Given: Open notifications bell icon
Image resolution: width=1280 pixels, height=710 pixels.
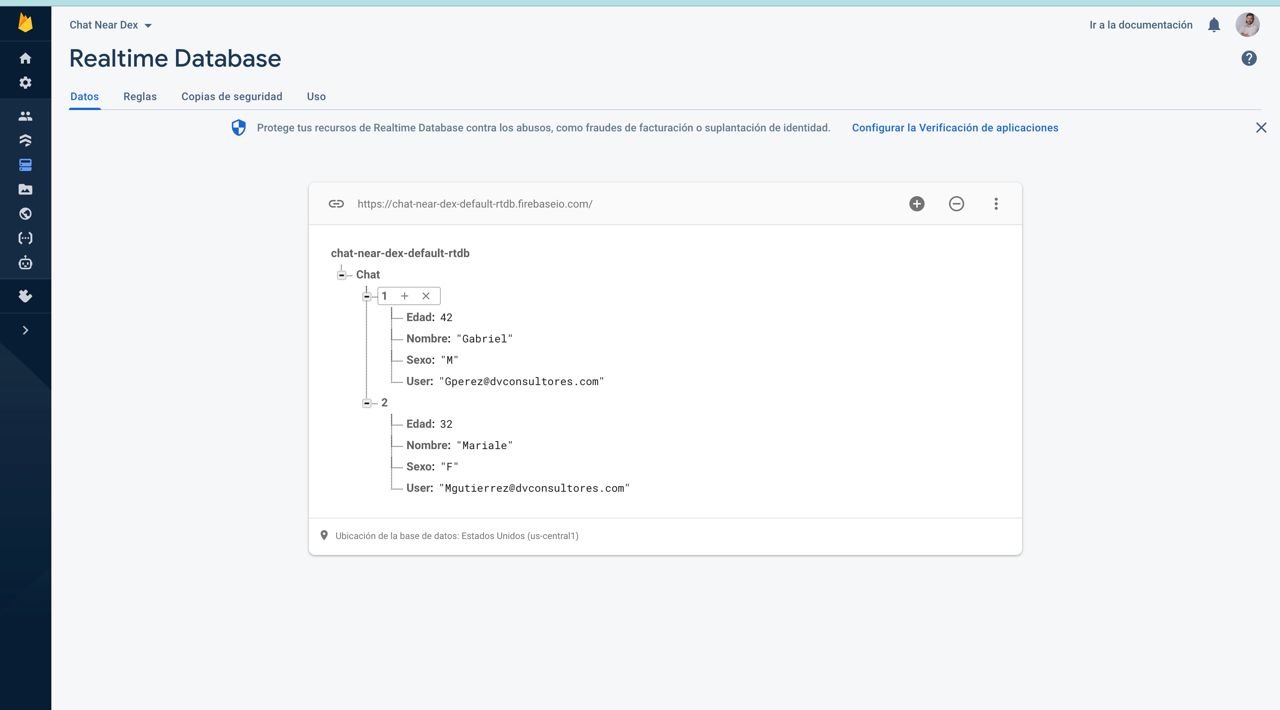Looking at the screenshot, I should [1214, 25].
